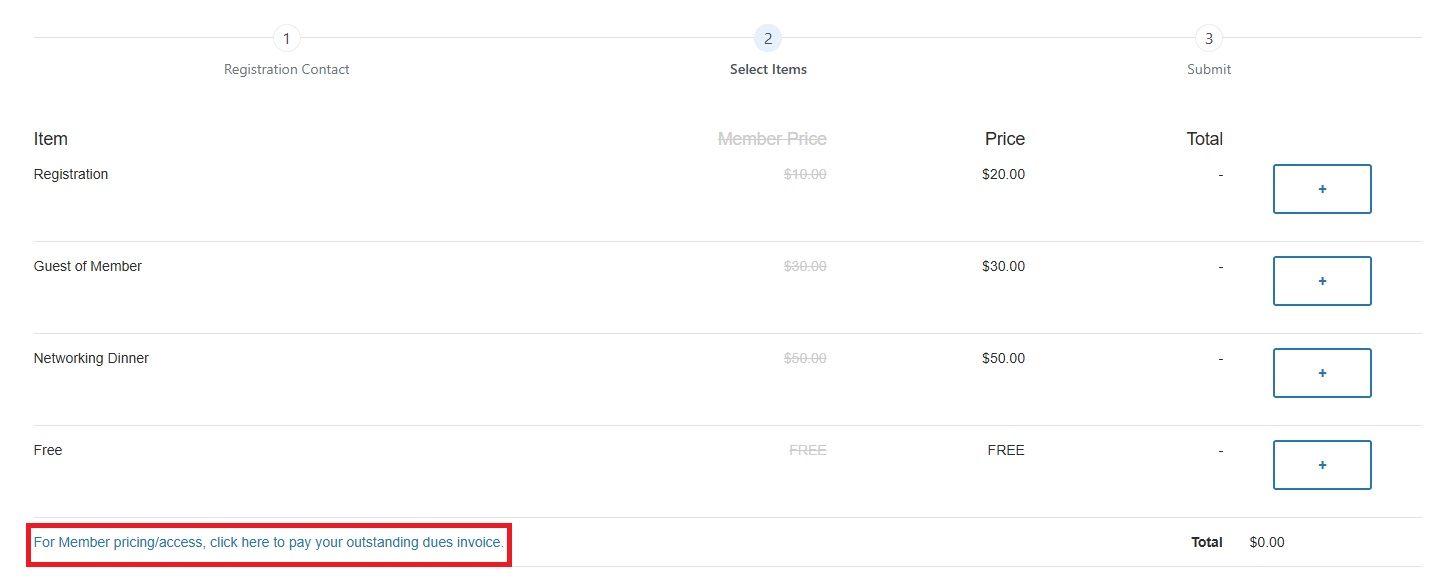
Task: Add a Guest of Member ticket
Action: click(x=1321, y=281)
